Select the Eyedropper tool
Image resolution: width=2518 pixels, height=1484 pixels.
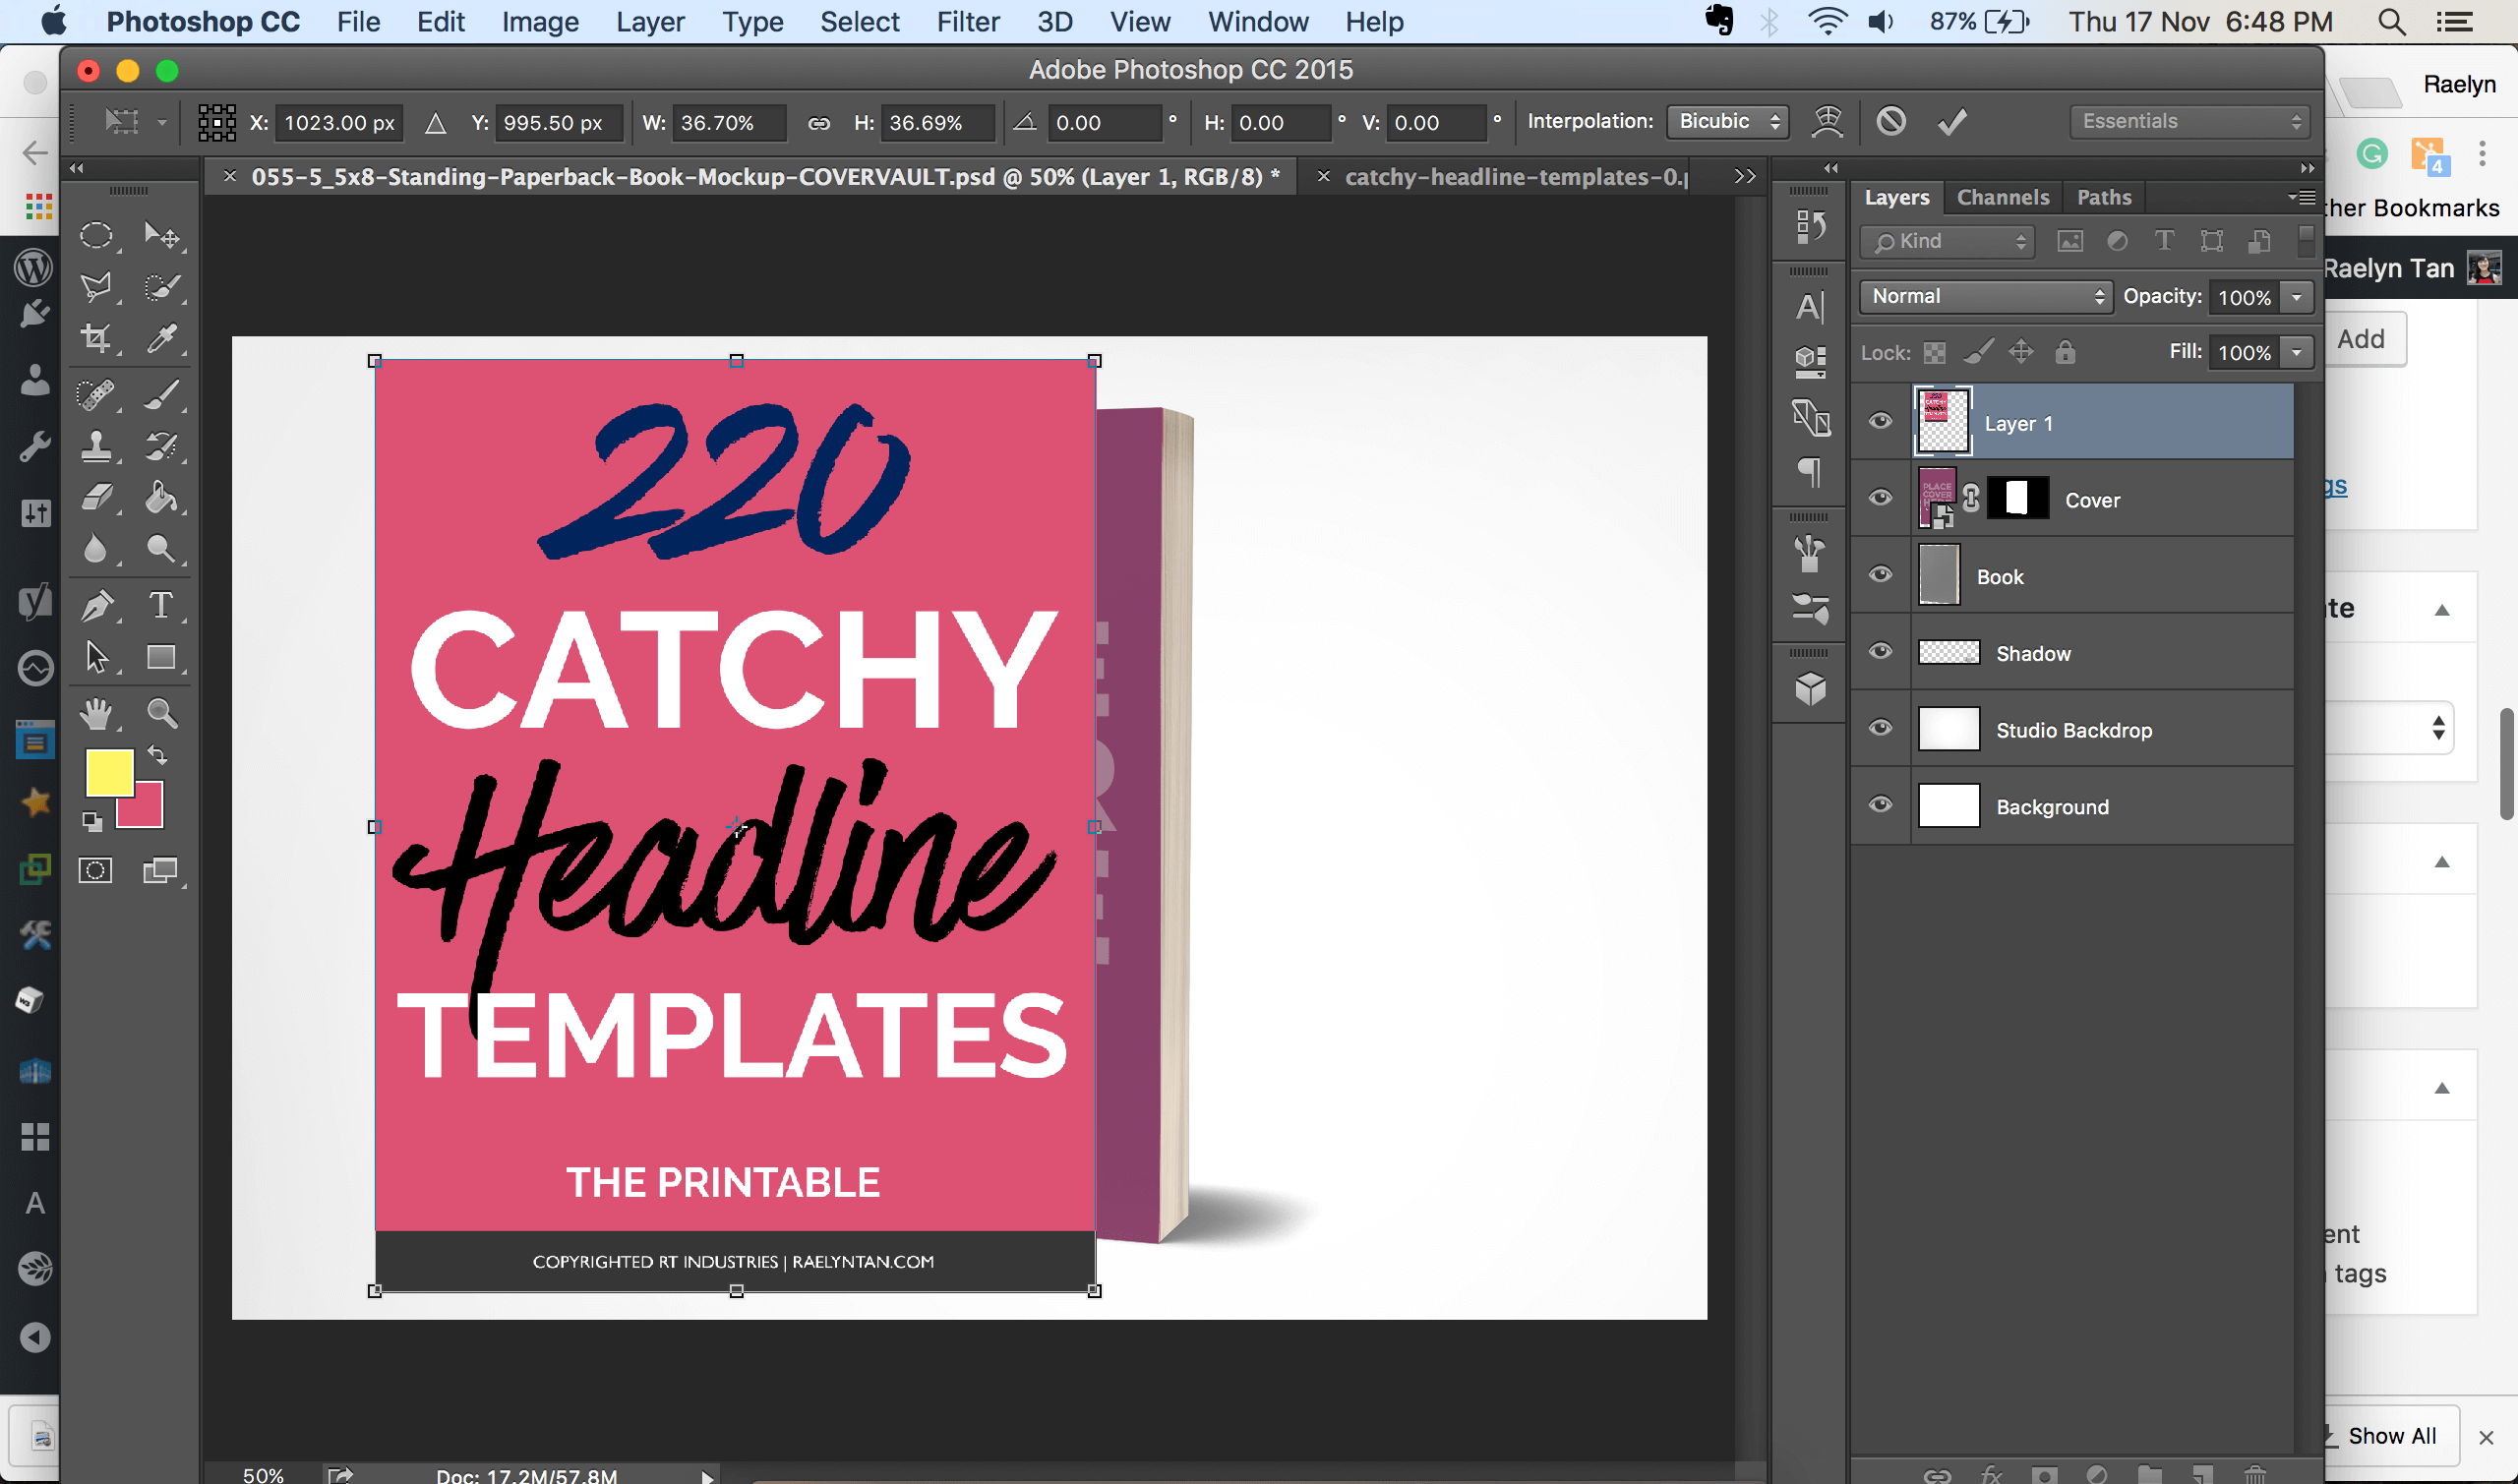160,339
